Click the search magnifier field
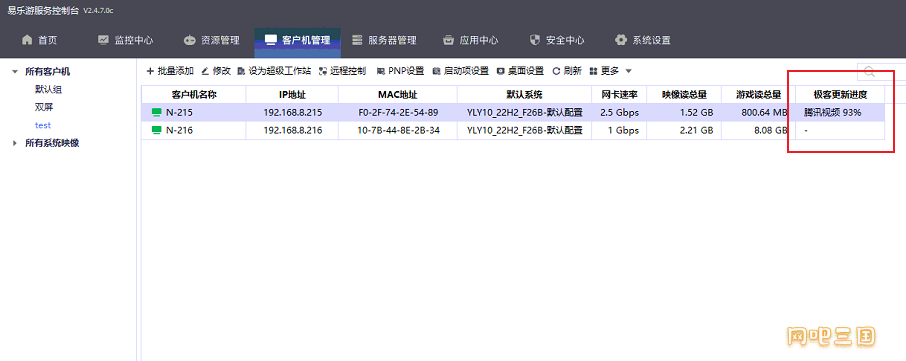Screen dimensions: 906x361 coord(881,72)
